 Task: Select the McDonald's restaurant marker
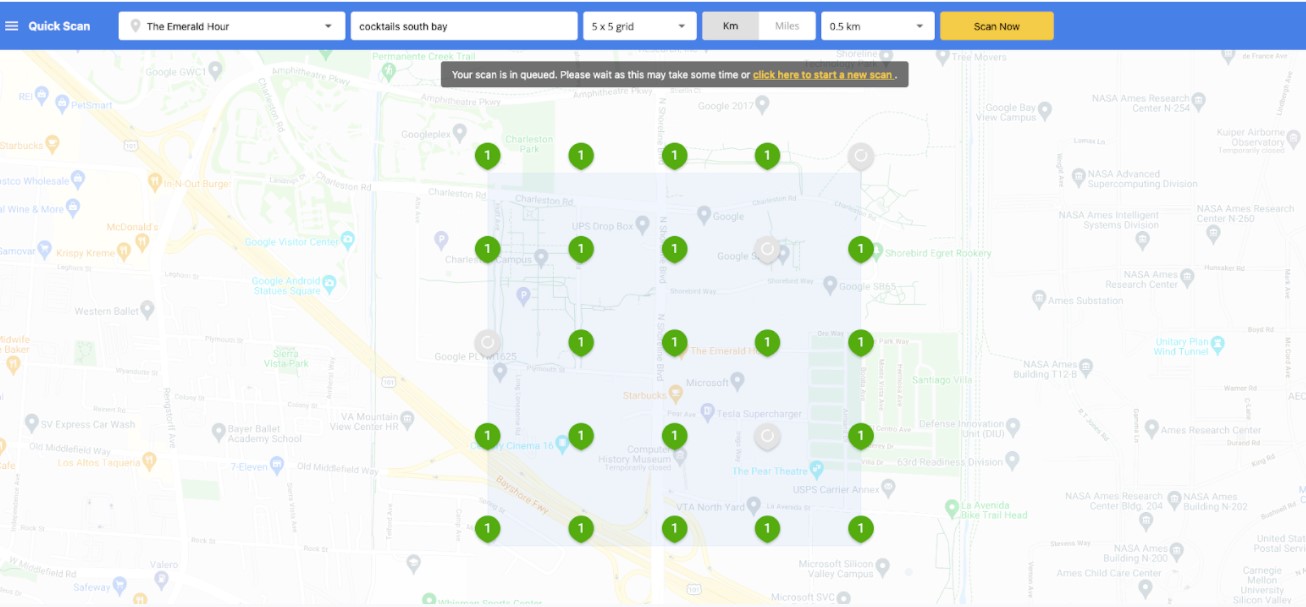tap(143, 241)
